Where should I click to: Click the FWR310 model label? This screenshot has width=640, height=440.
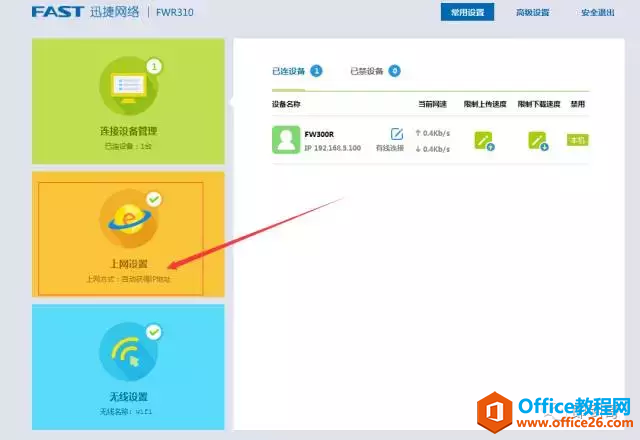click(x=175, y=12)
